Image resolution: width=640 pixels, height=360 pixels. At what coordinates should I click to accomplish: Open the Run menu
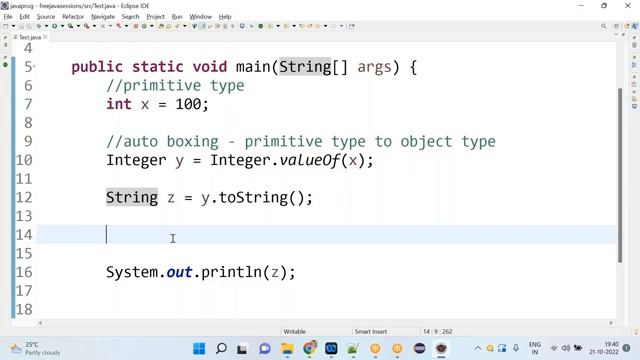click(177, 17)
